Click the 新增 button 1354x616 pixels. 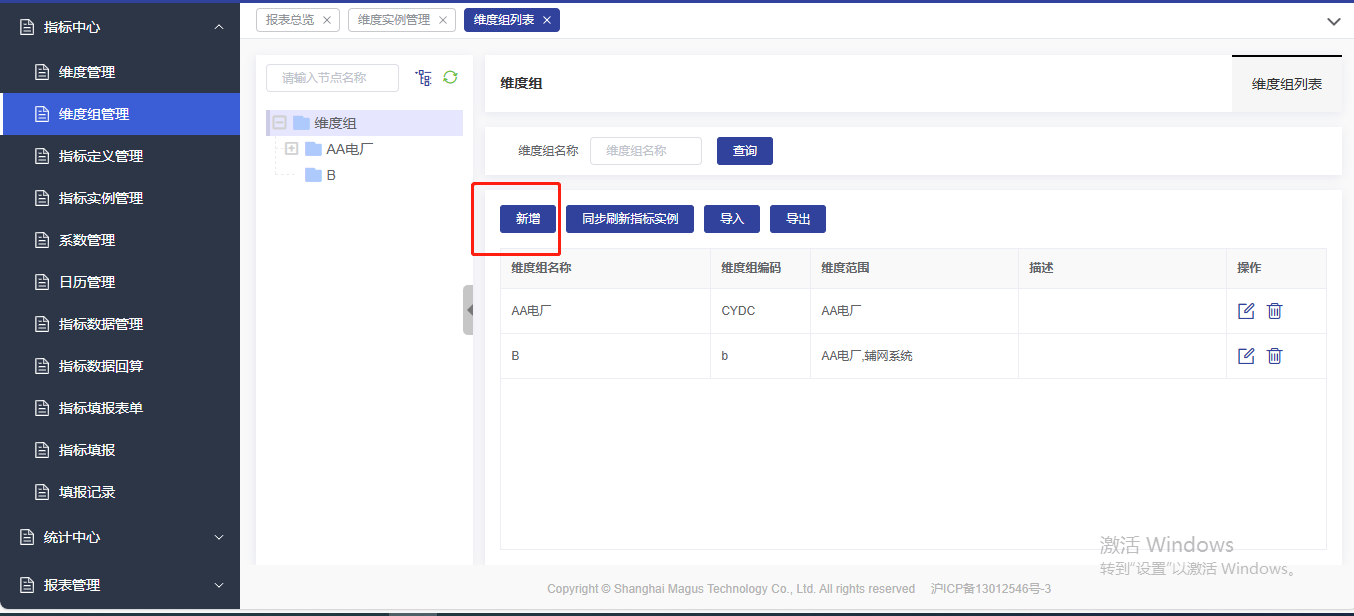(x=528, y=219)
